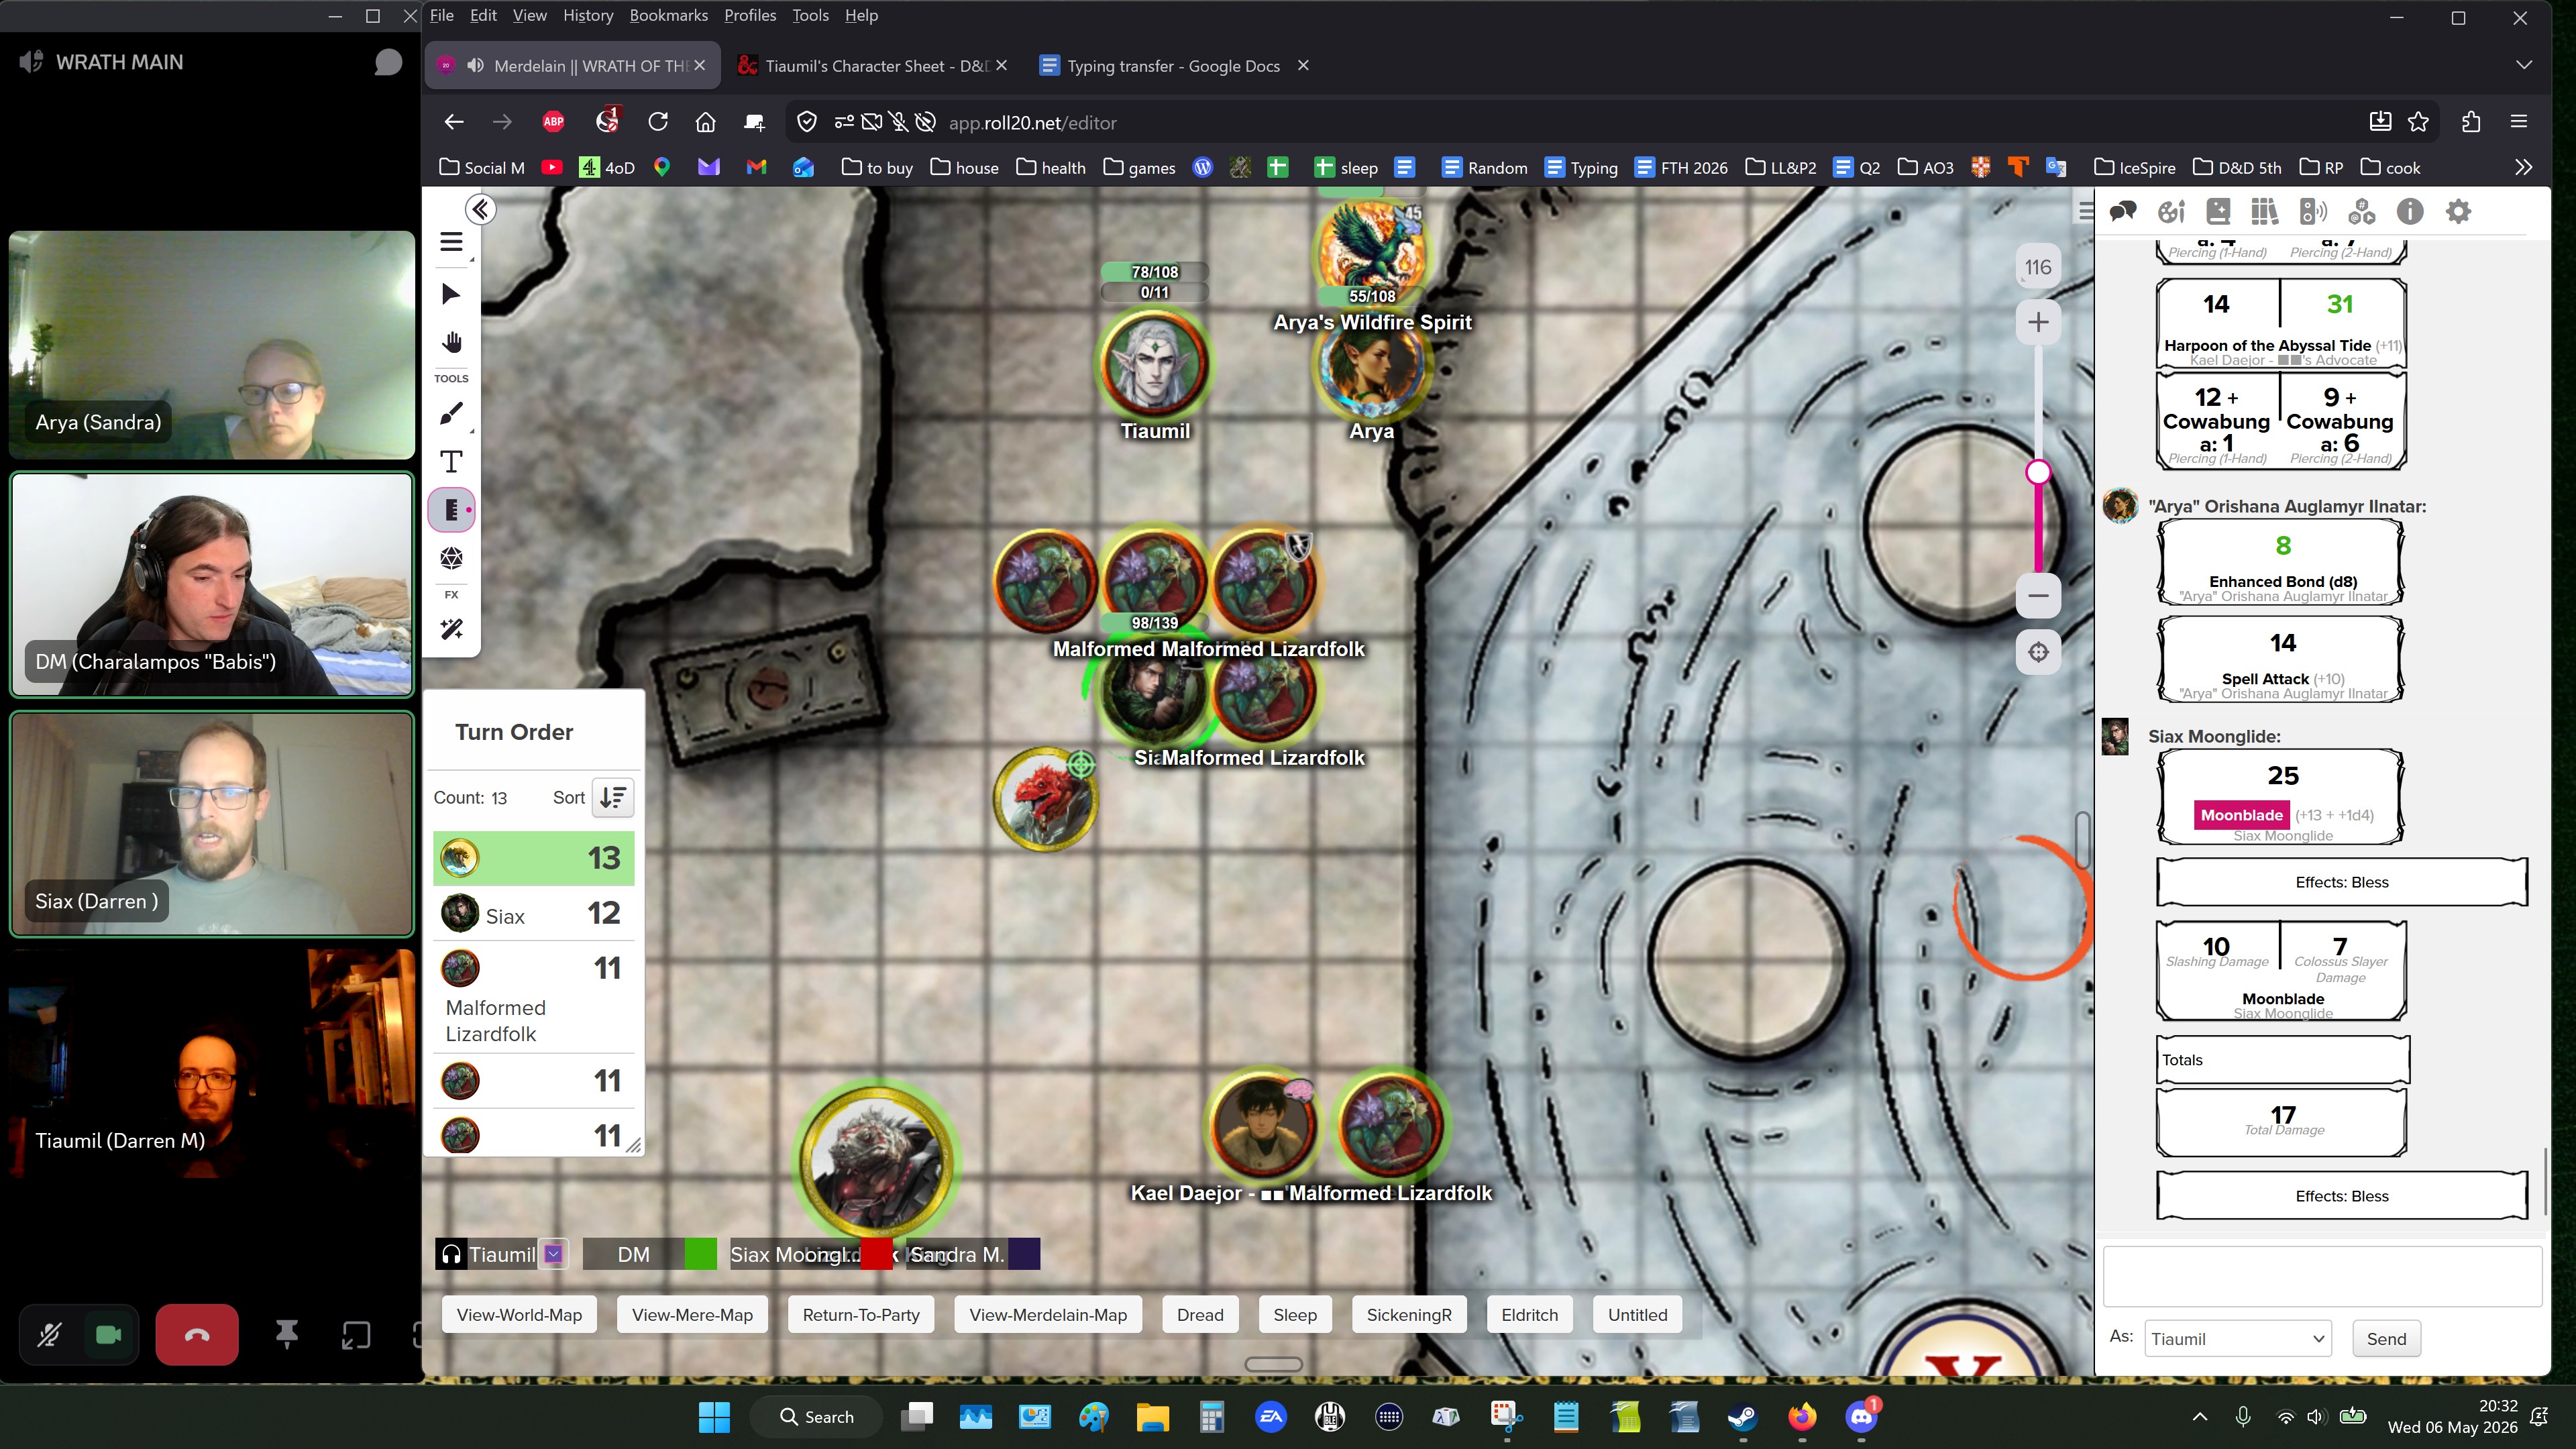Screen dimensions: 2576x1449
Task: Expand the "IceSpire" bookmark folder
Action: (2134, 167)
